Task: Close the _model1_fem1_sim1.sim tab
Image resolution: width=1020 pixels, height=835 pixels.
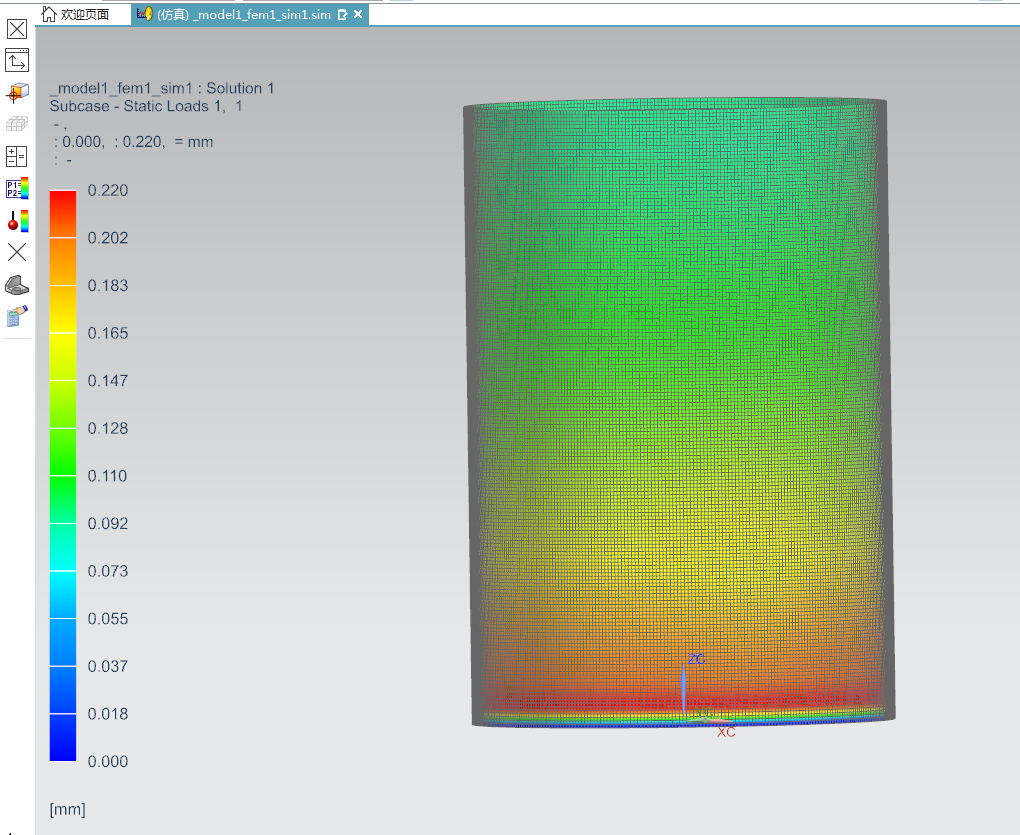Action: [x=358, y=14]
